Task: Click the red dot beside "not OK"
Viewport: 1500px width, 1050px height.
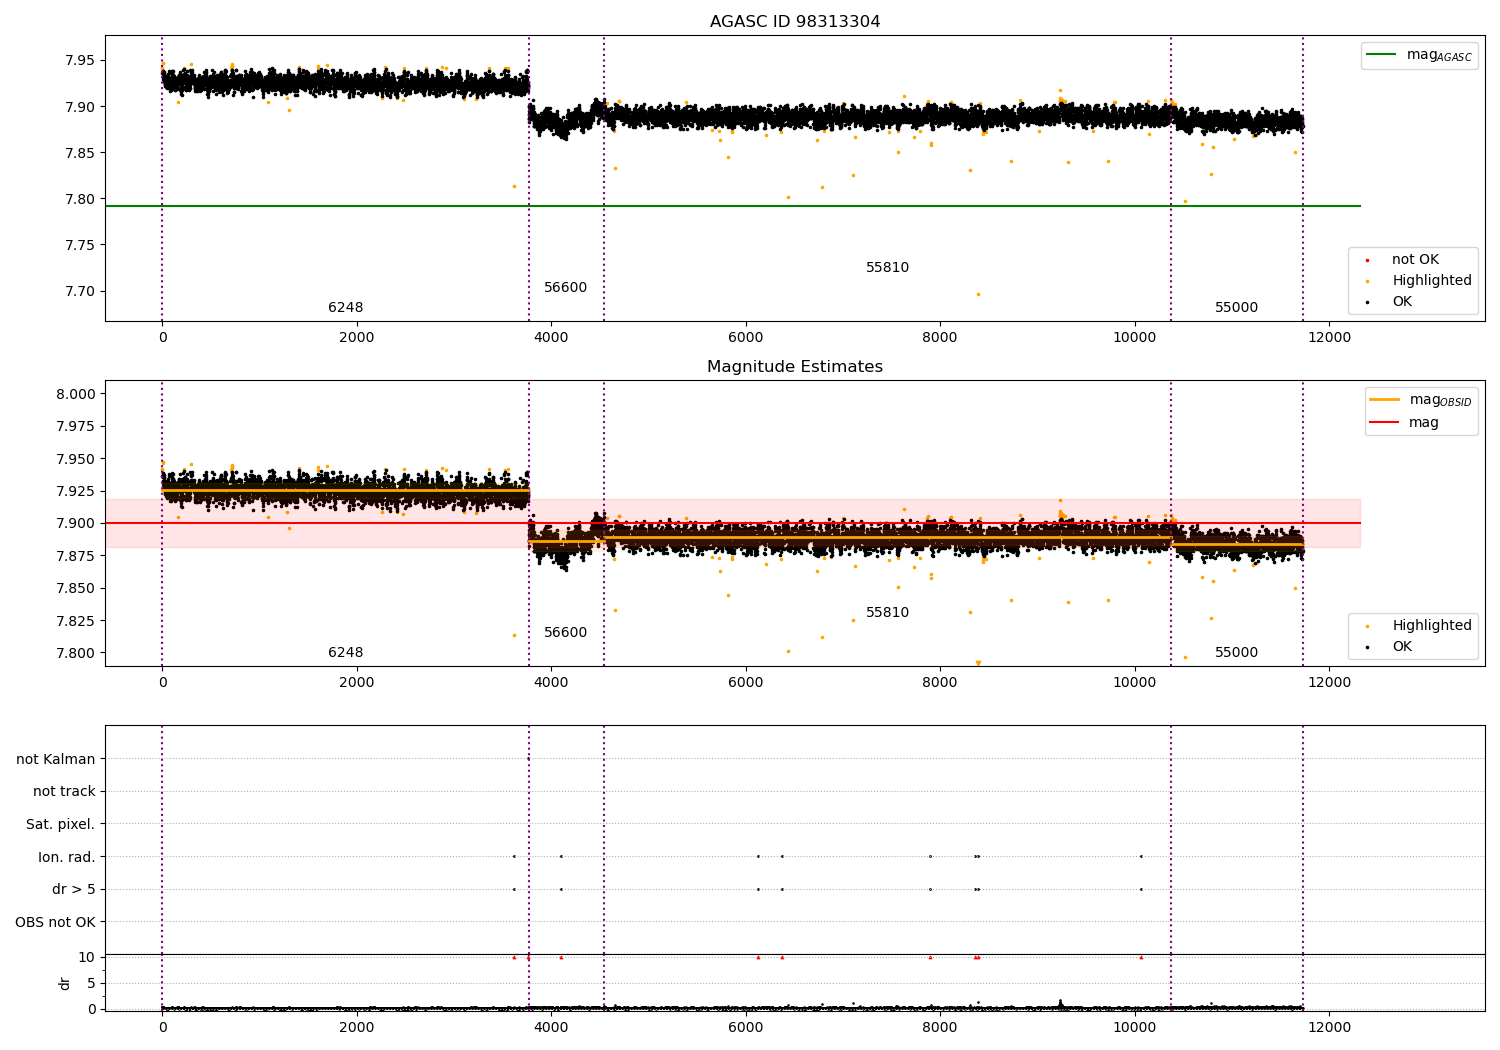Action: click(1367, 260)
